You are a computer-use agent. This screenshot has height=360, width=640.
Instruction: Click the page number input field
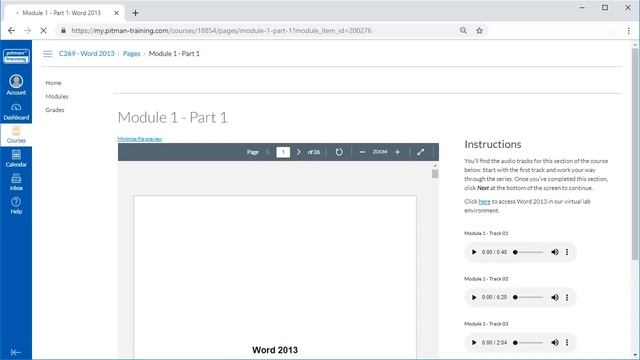click(x=283, y=152)
